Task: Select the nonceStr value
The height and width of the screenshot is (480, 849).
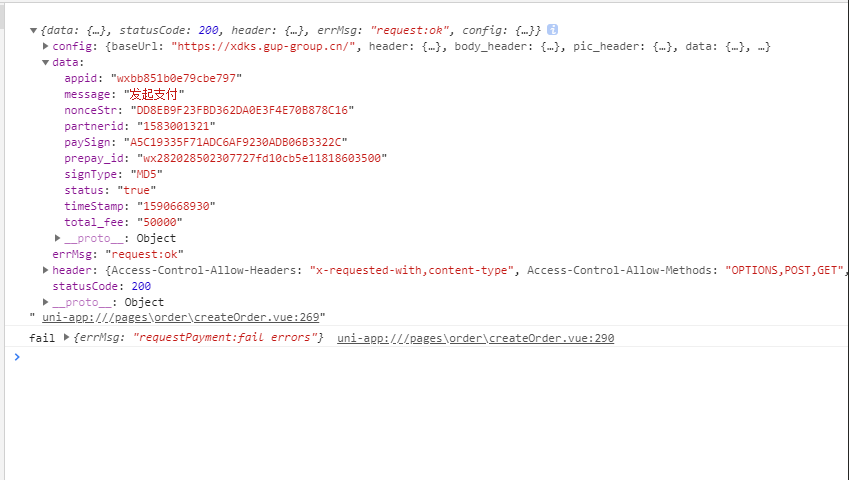Action: tap(243, 110)
